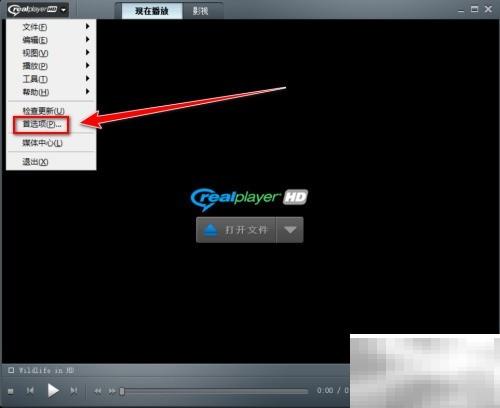Click the Wildlife in HD clip title
The height and width of the screenshot is (408, 500).
[x=46, y=370]
